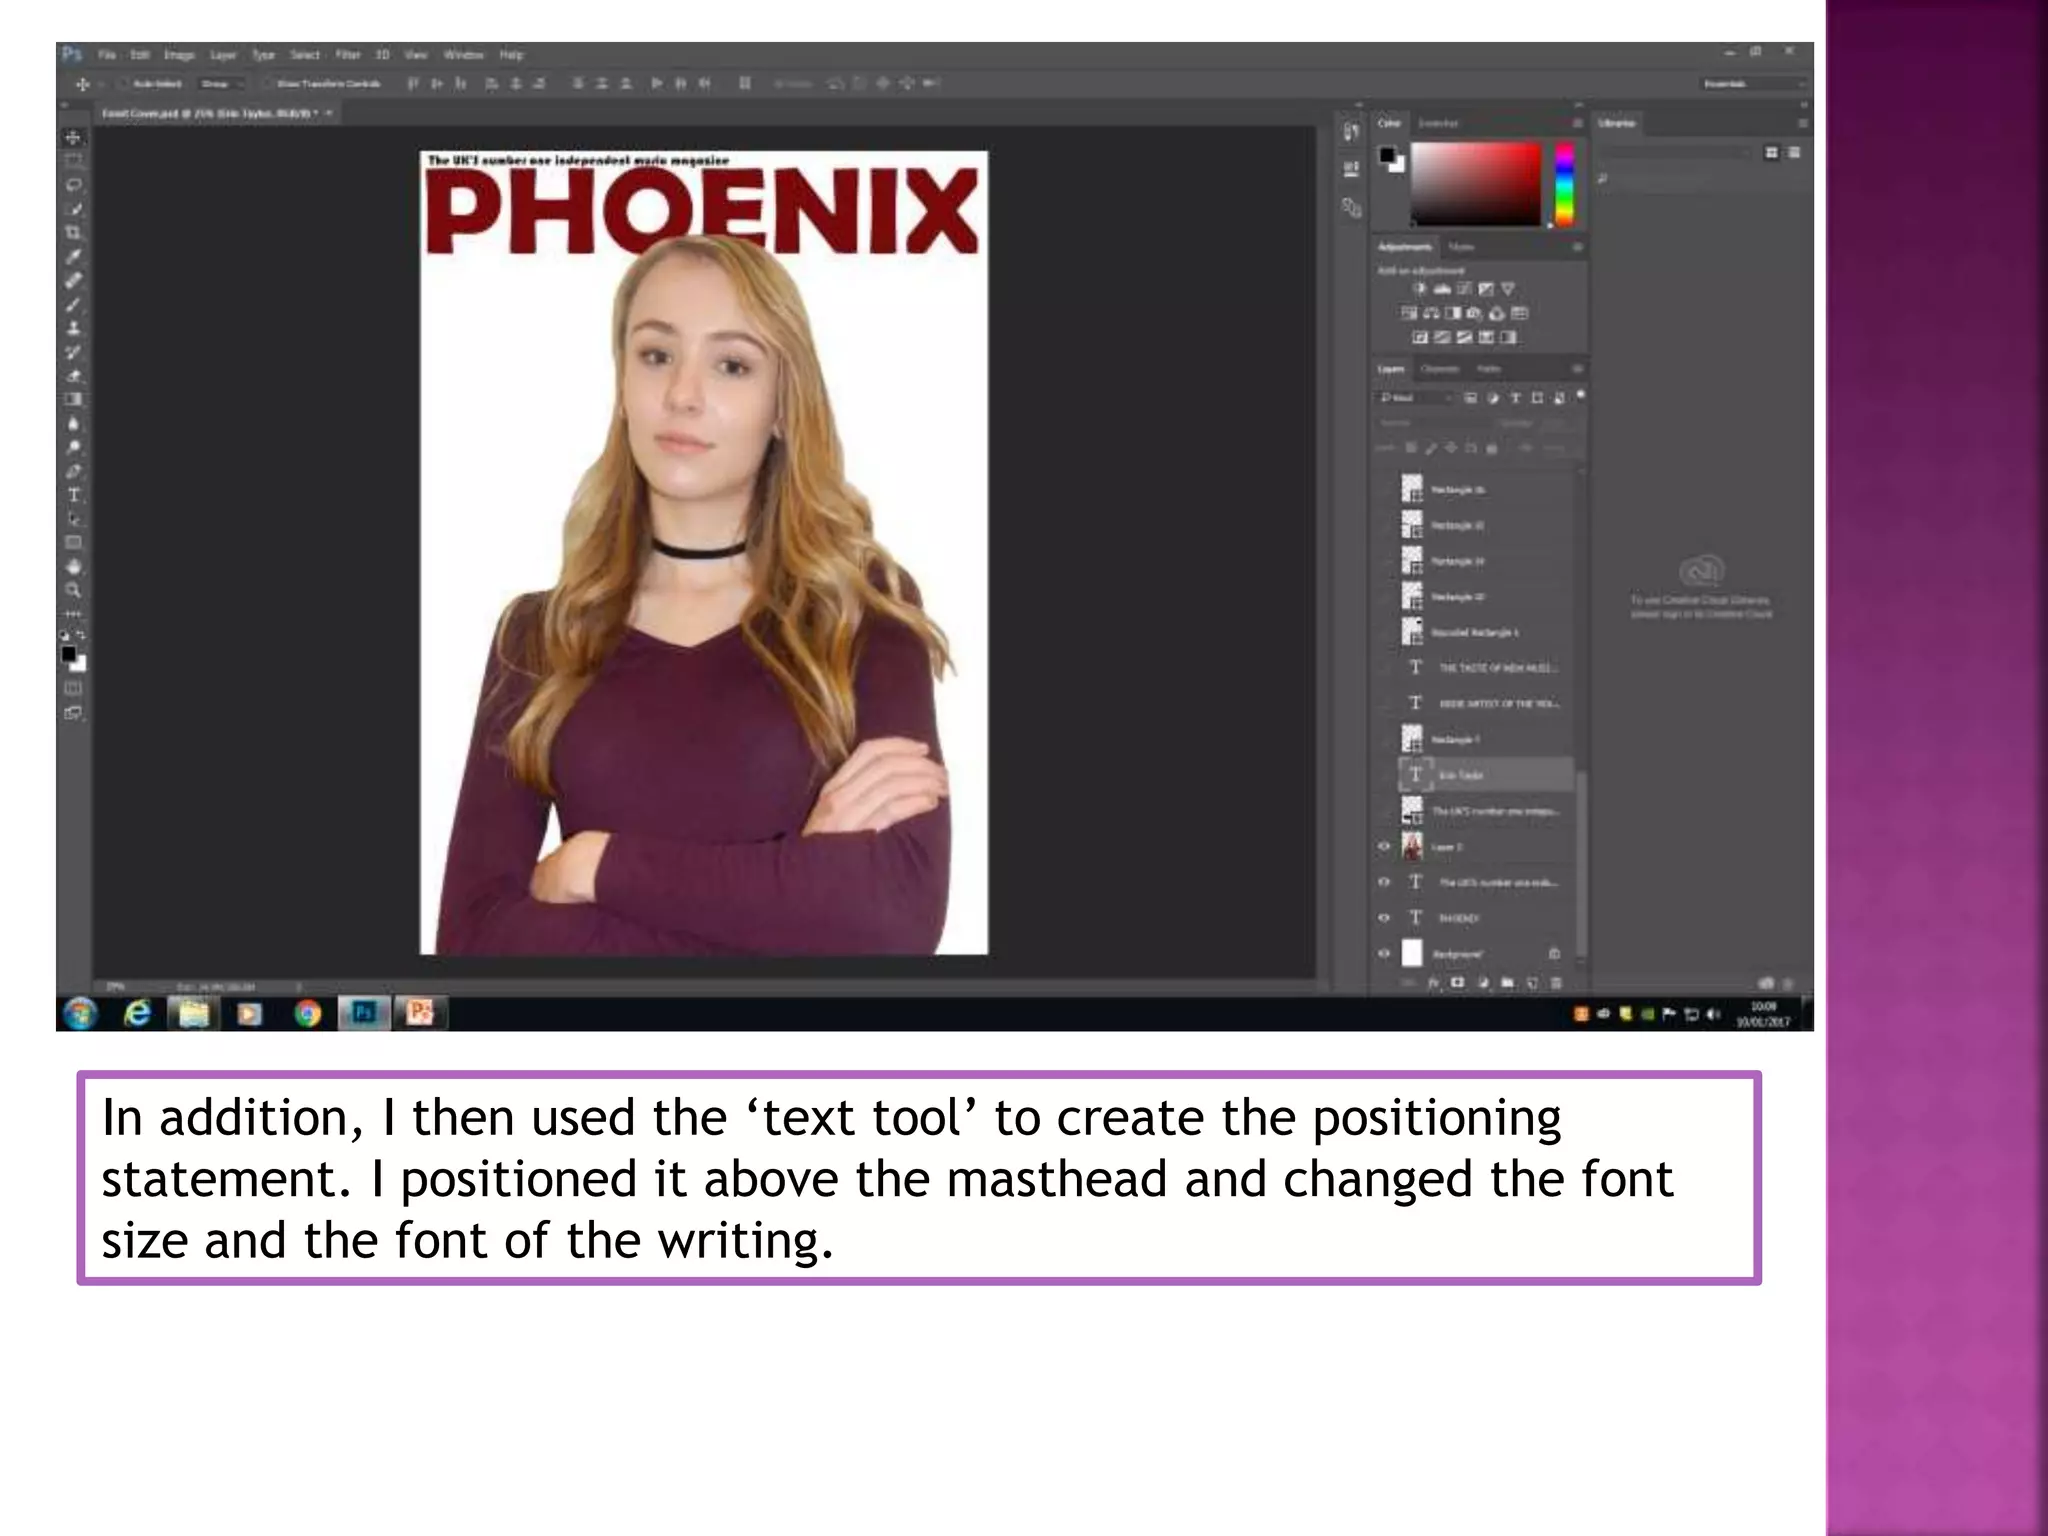This screenshot has height=1536, width=2048.
Task: Select the Pen tool
Action: (x=73, y=471)
